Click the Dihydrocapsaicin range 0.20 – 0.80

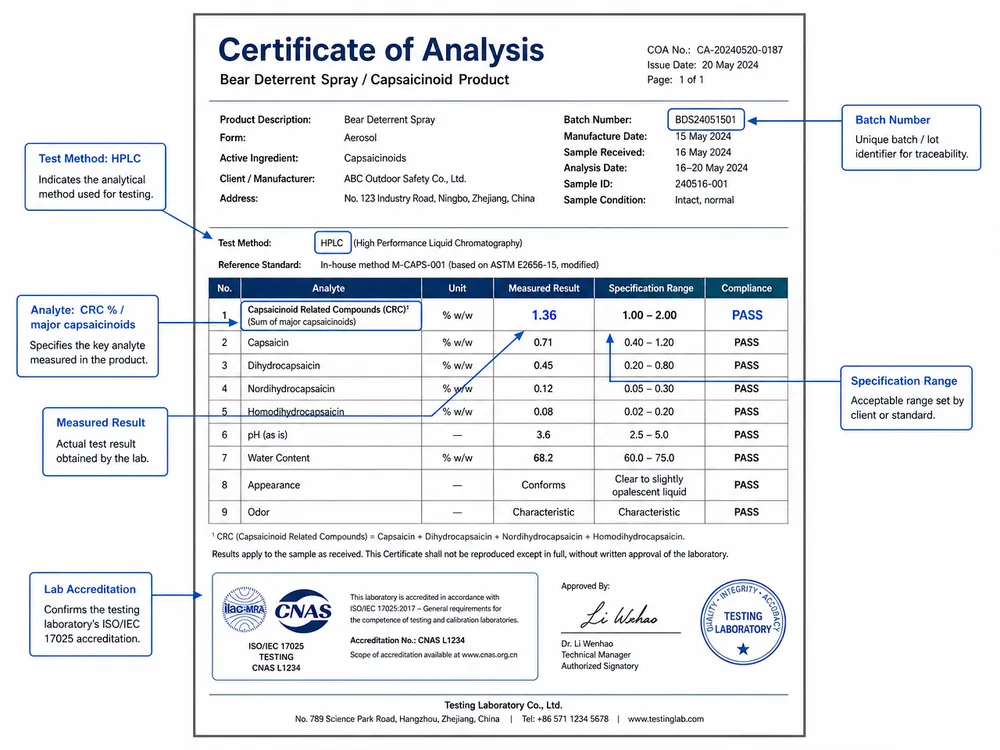click(x=649, y=365)
